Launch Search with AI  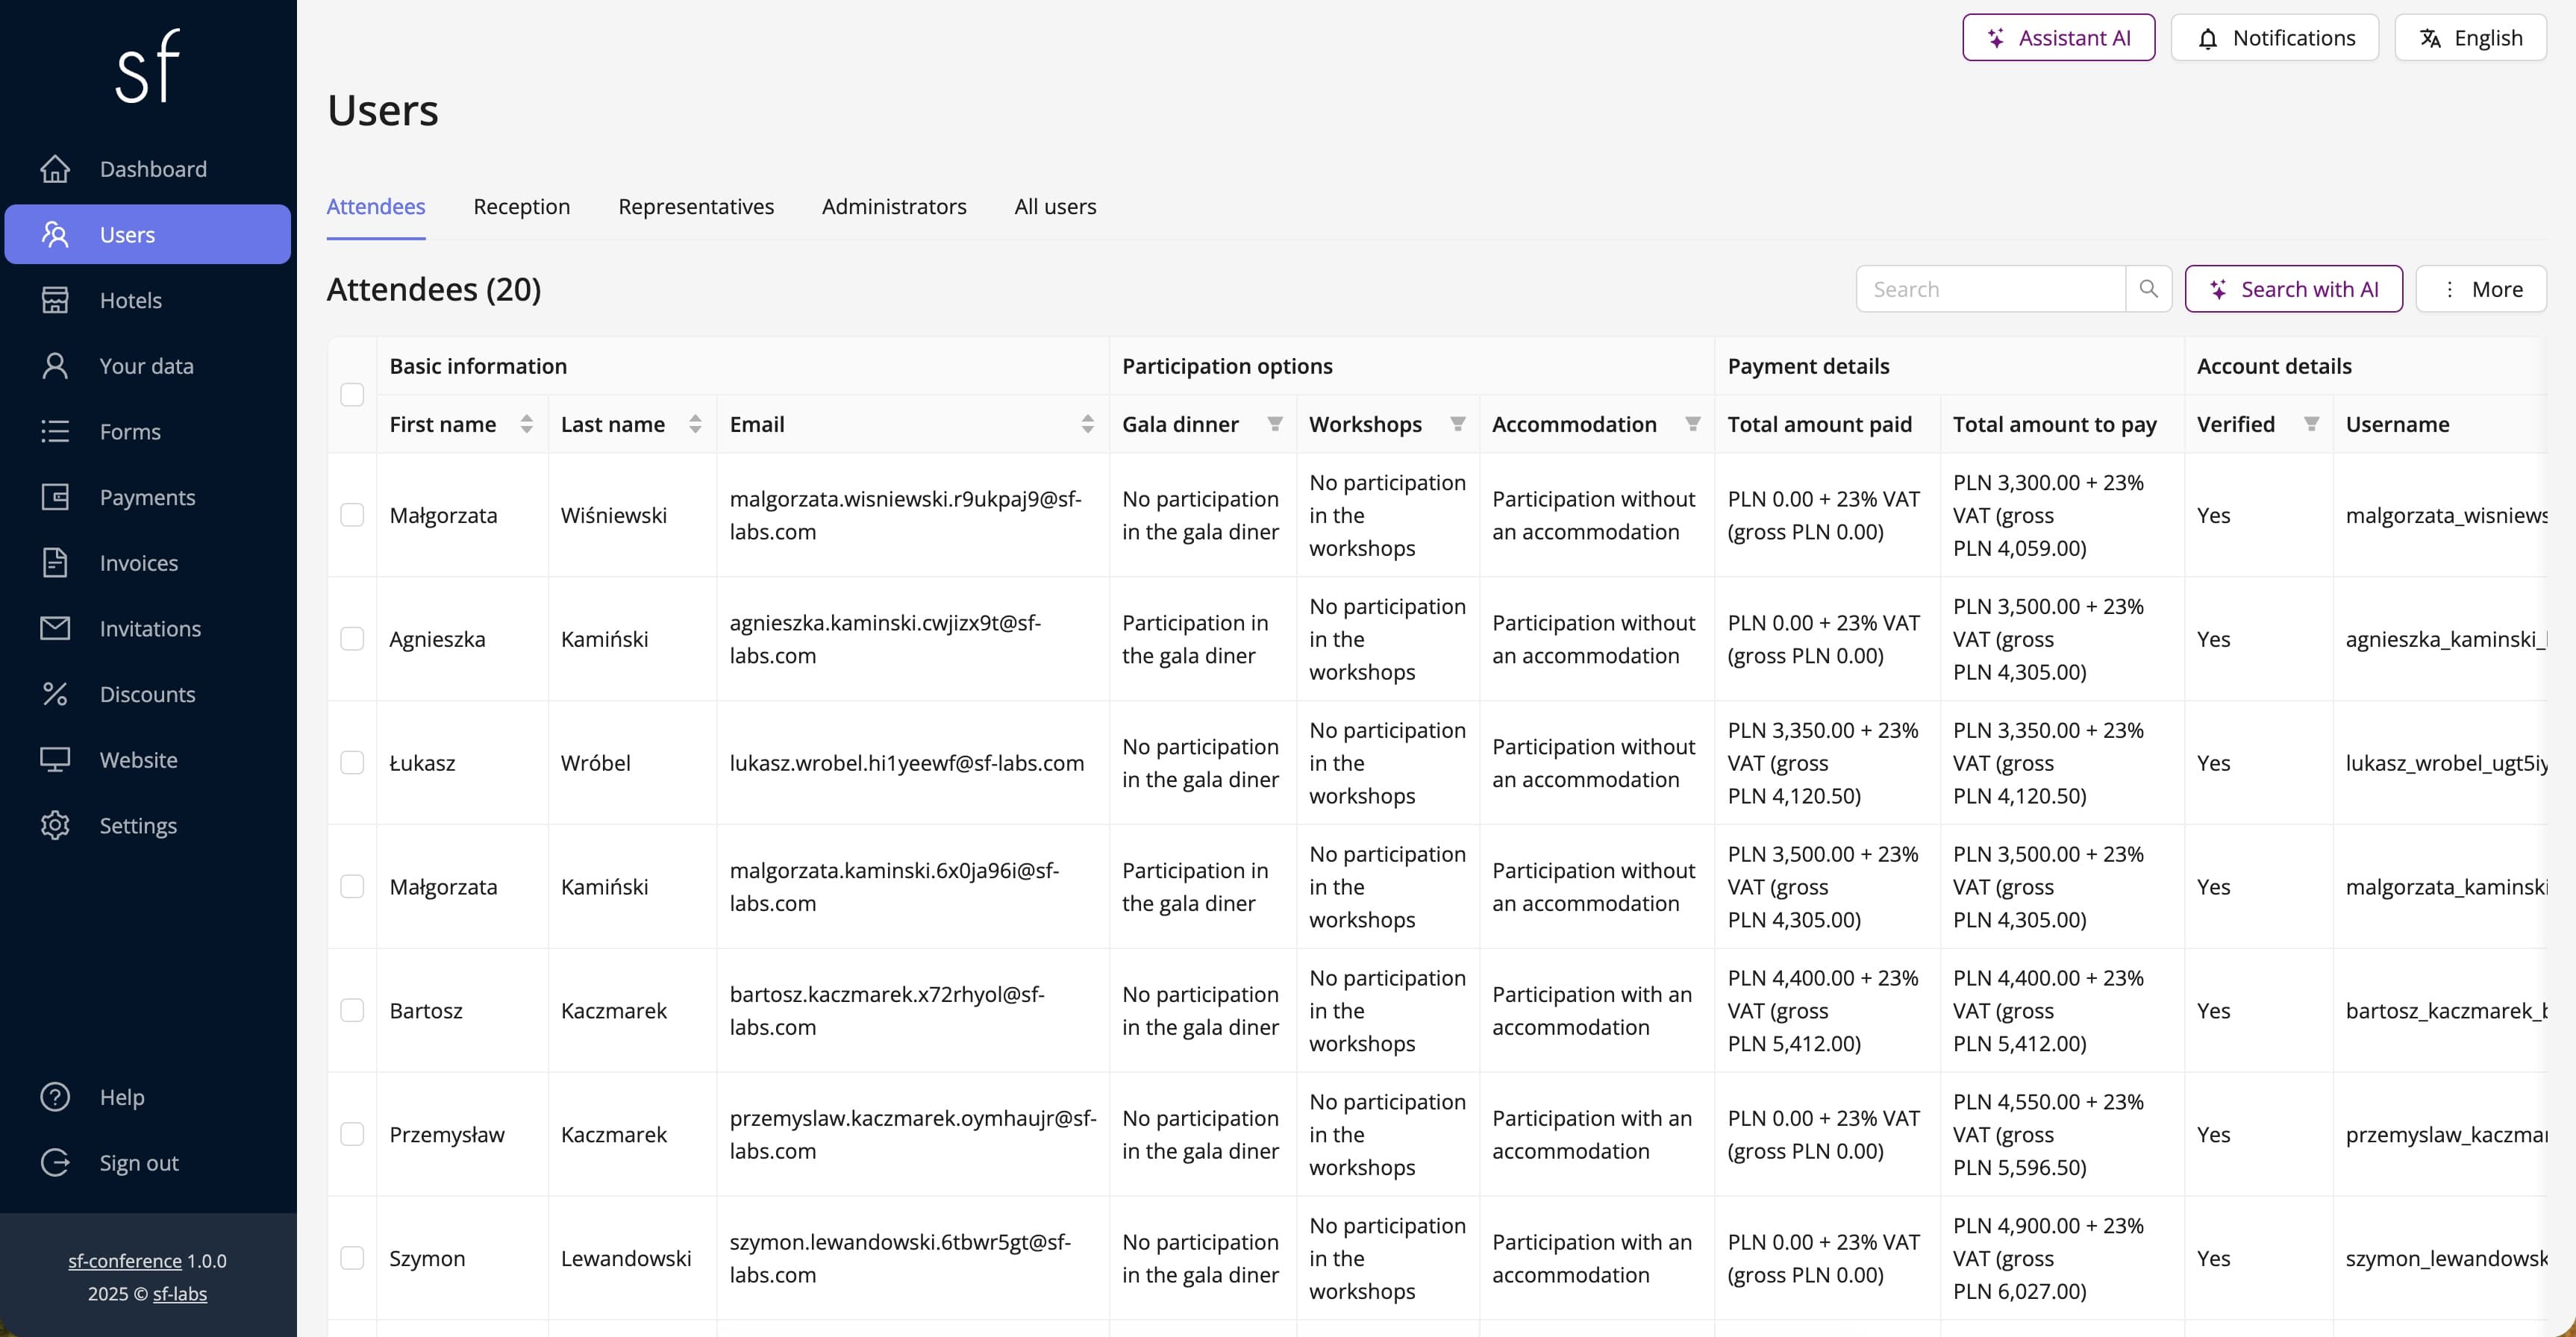(x=2294, y=288)
